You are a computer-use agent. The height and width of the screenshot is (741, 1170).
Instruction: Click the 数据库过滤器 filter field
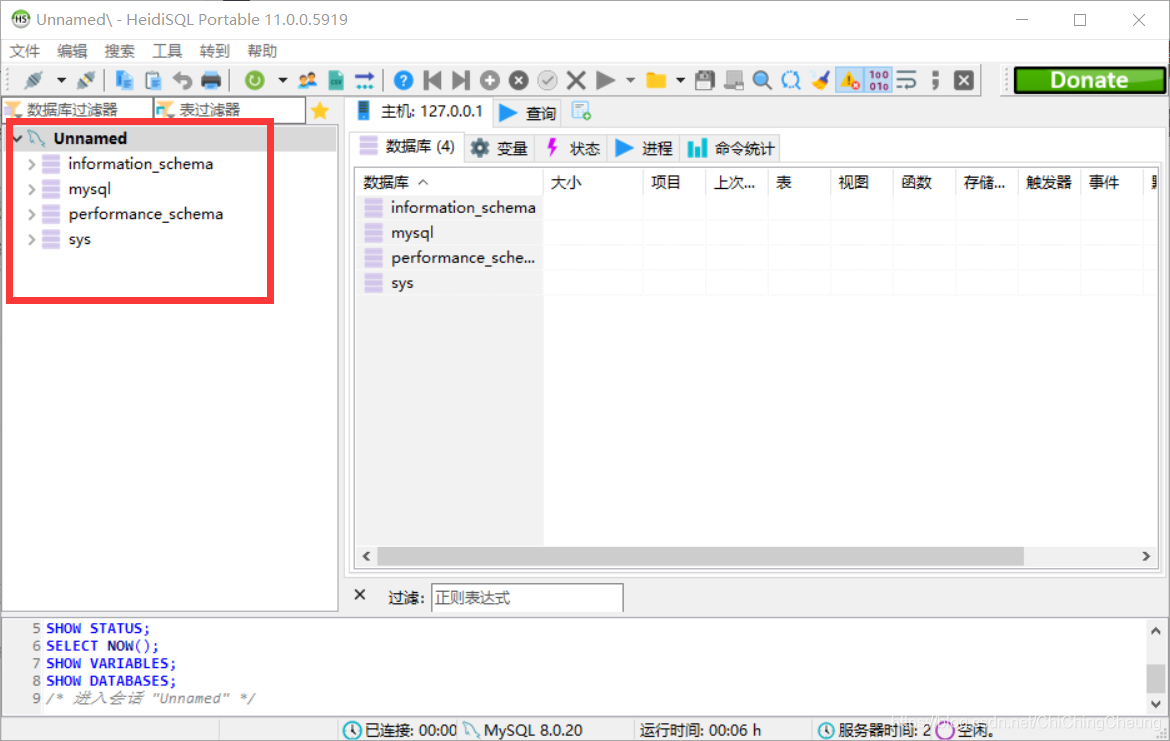pyautogui.click(x=78, y=110)
